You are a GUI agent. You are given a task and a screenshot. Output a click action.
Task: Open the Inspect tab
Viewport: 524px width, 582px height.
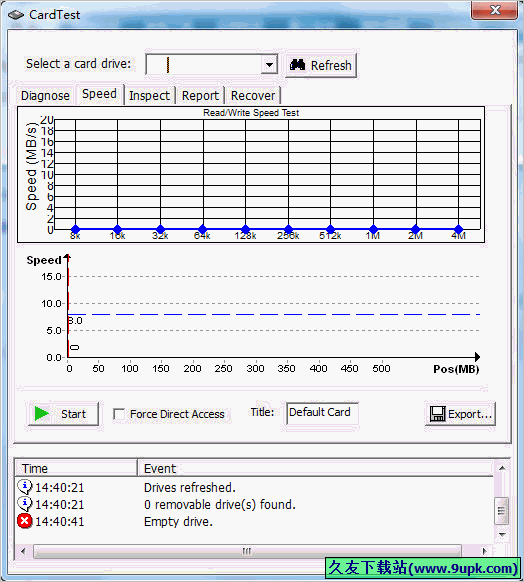point(150,95)
